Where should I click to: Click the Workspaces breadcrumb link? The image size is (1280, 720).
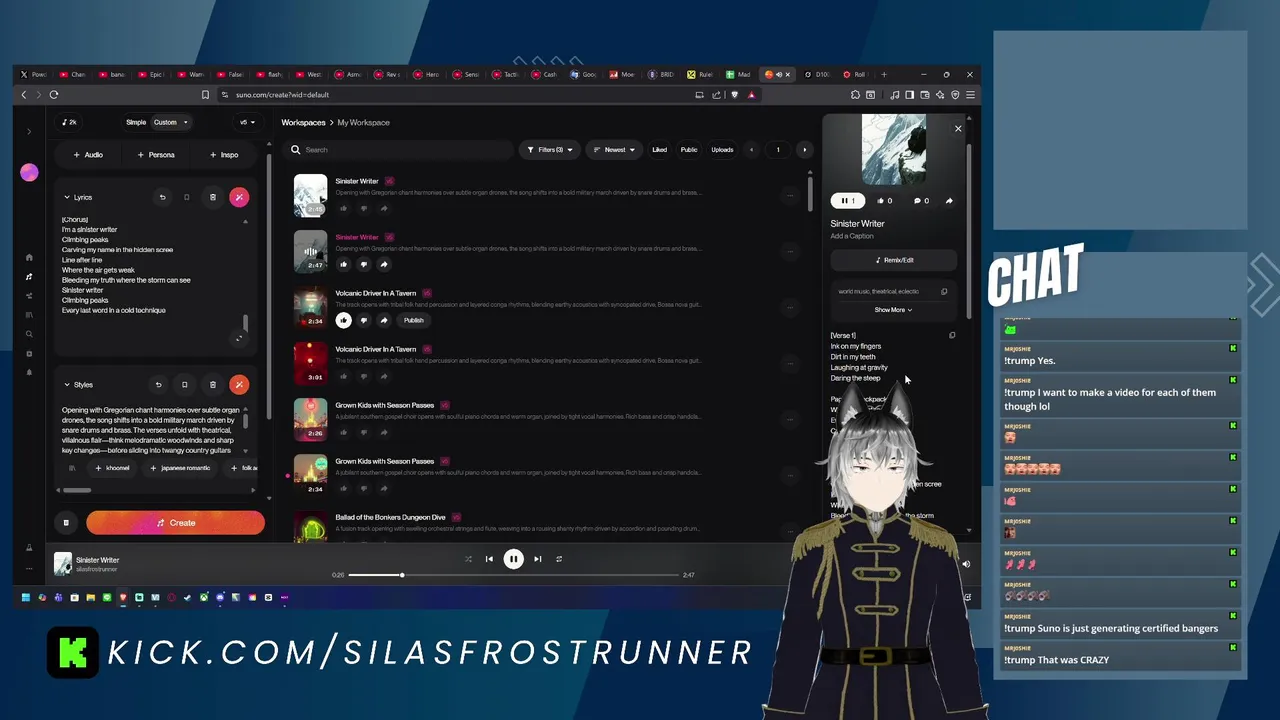303,122
